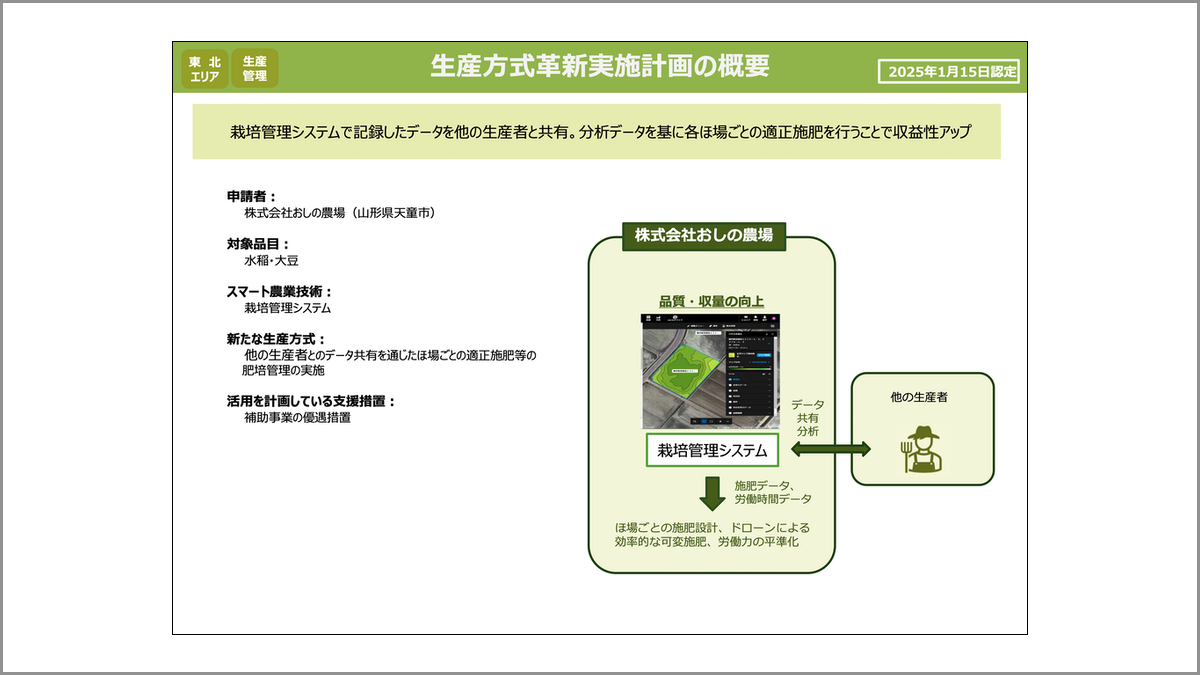Select the 補助事業の優遇措置 text
This screenshot has width=1200, height=675.
point(297,418)
